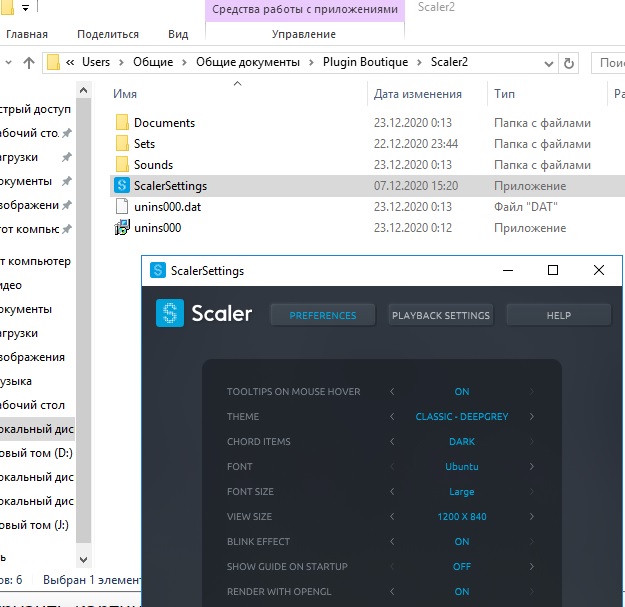Close the ScalerSettings window
Screen dimensions: 625x607
pyautogui.click(x=599, y=270)
